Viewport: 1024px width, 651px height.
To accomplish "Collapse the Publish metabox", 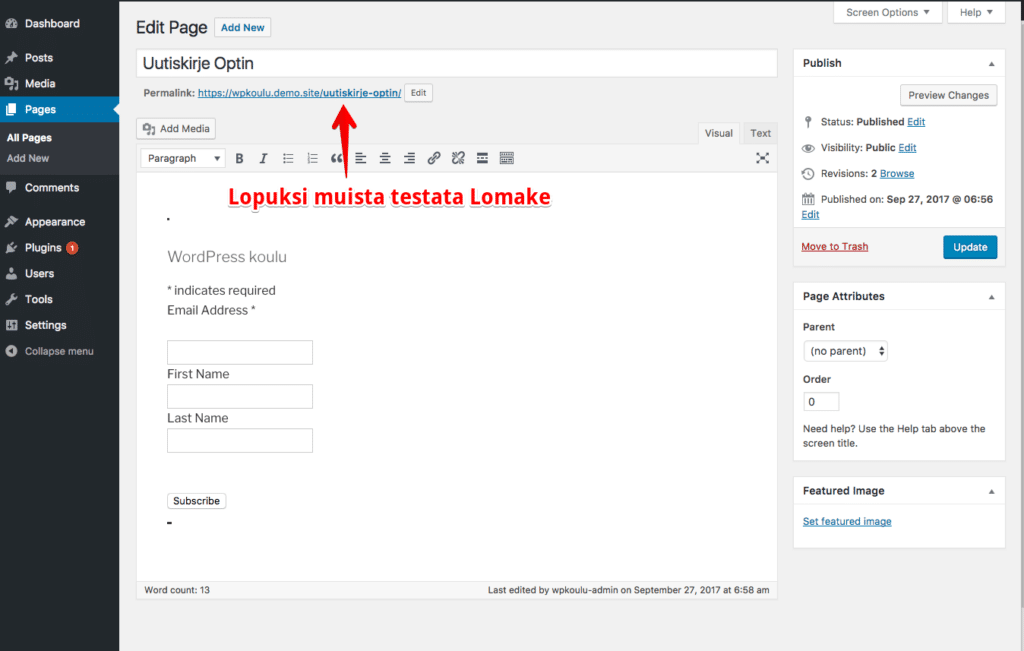I will 991,63.
